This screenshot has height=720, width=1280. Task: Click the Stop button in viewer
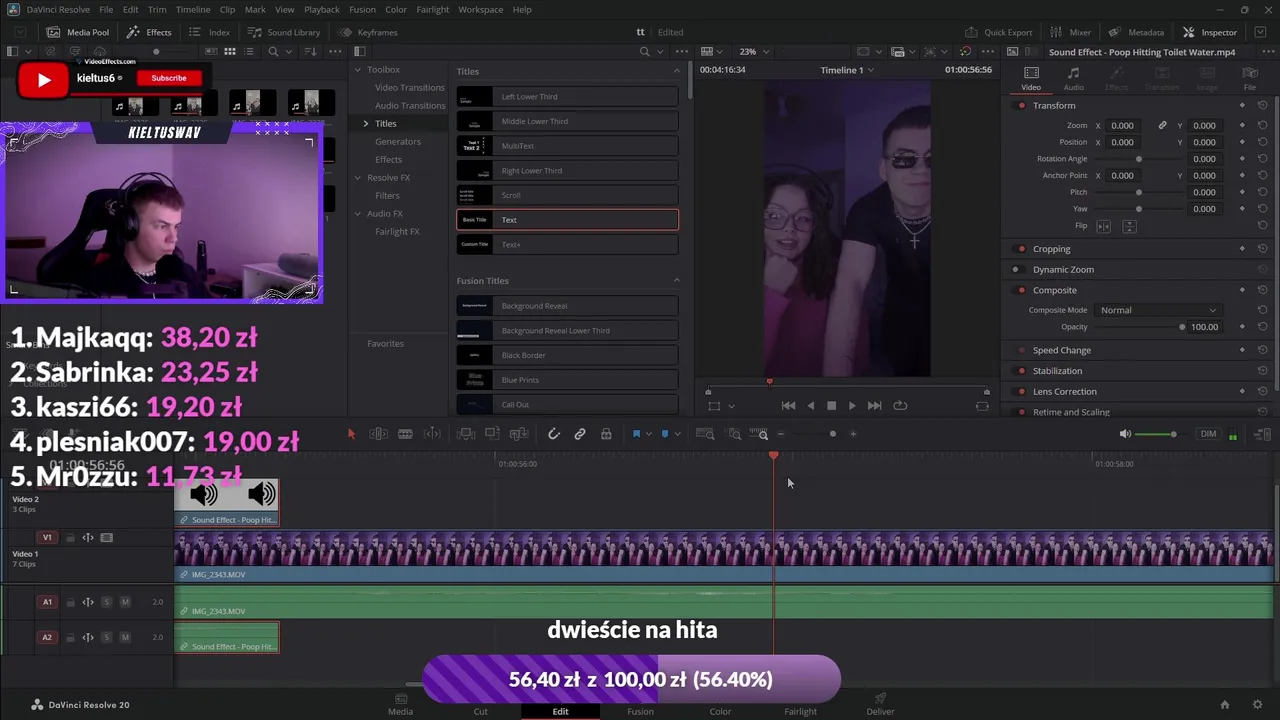tap(831, 405)
